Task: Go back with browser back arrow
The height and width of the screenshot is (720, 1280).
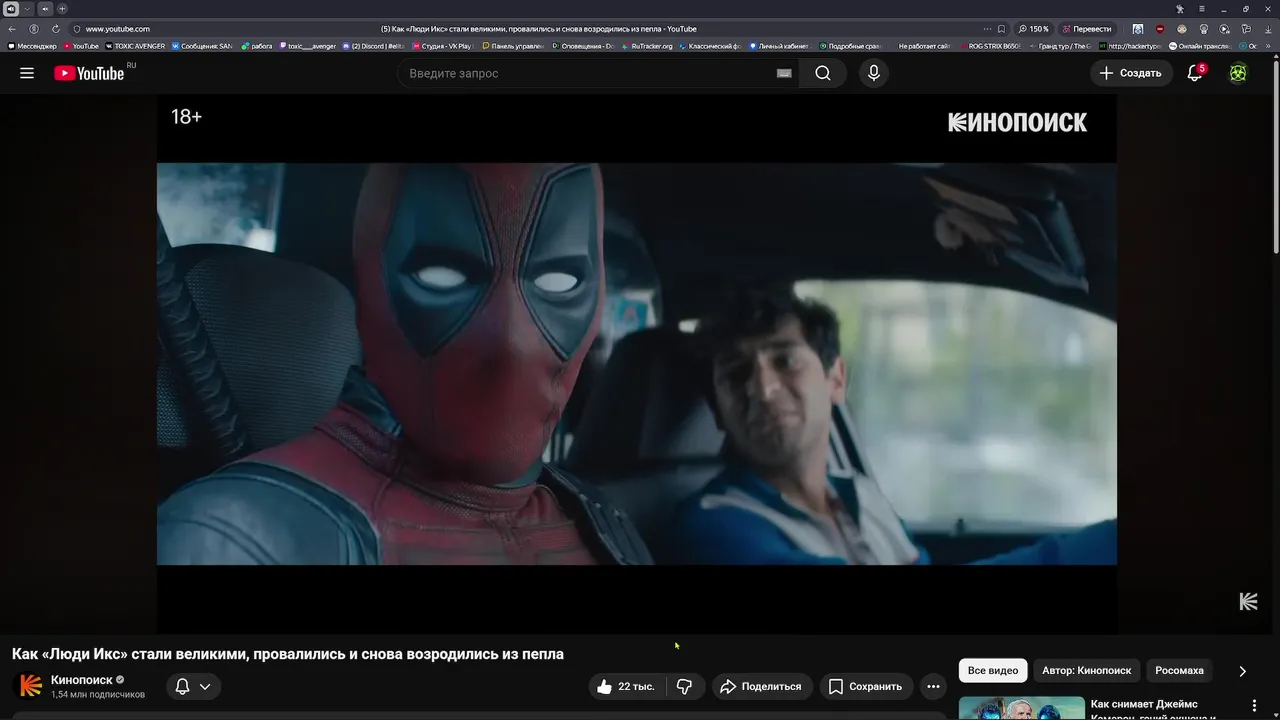Action: coord(12,29)
